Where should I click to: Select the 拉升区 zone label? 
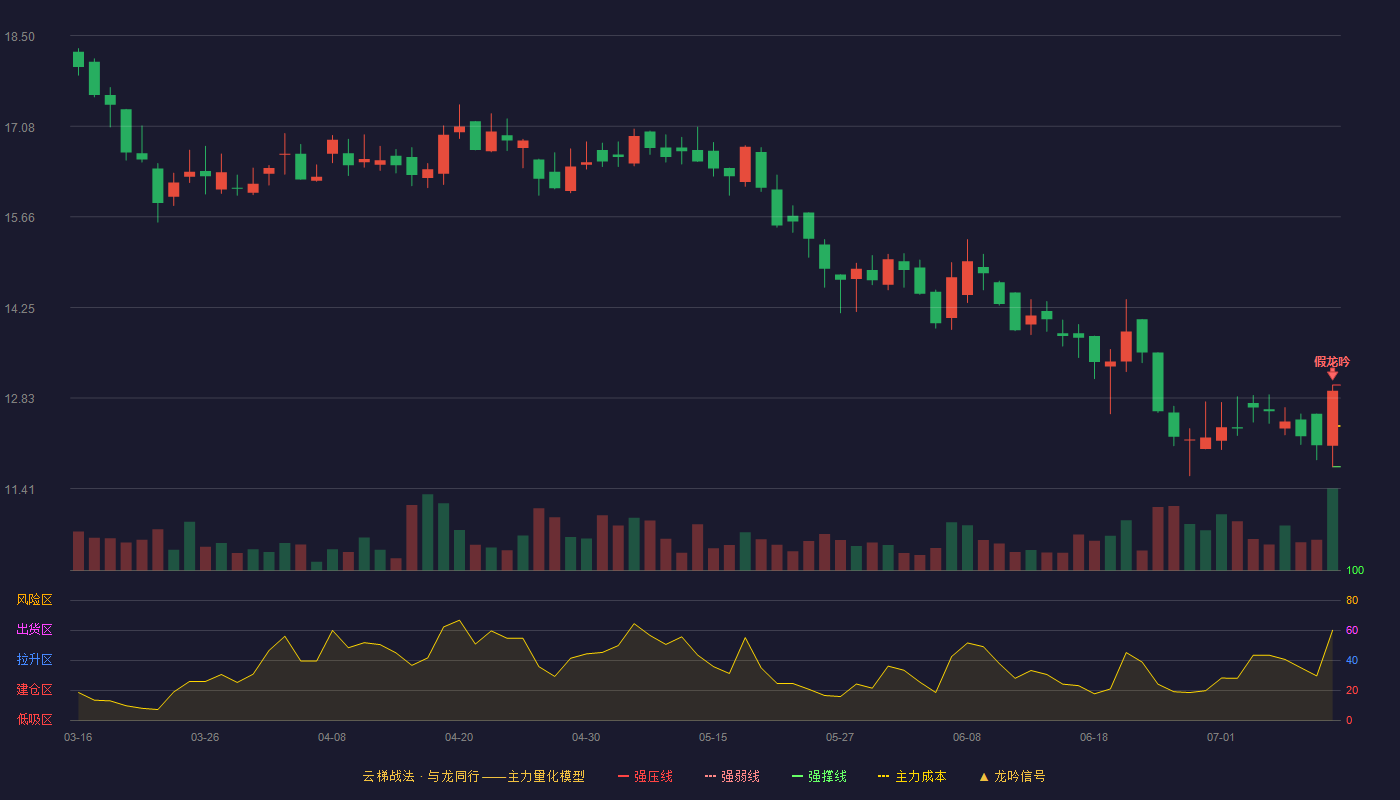click(34, 660)
